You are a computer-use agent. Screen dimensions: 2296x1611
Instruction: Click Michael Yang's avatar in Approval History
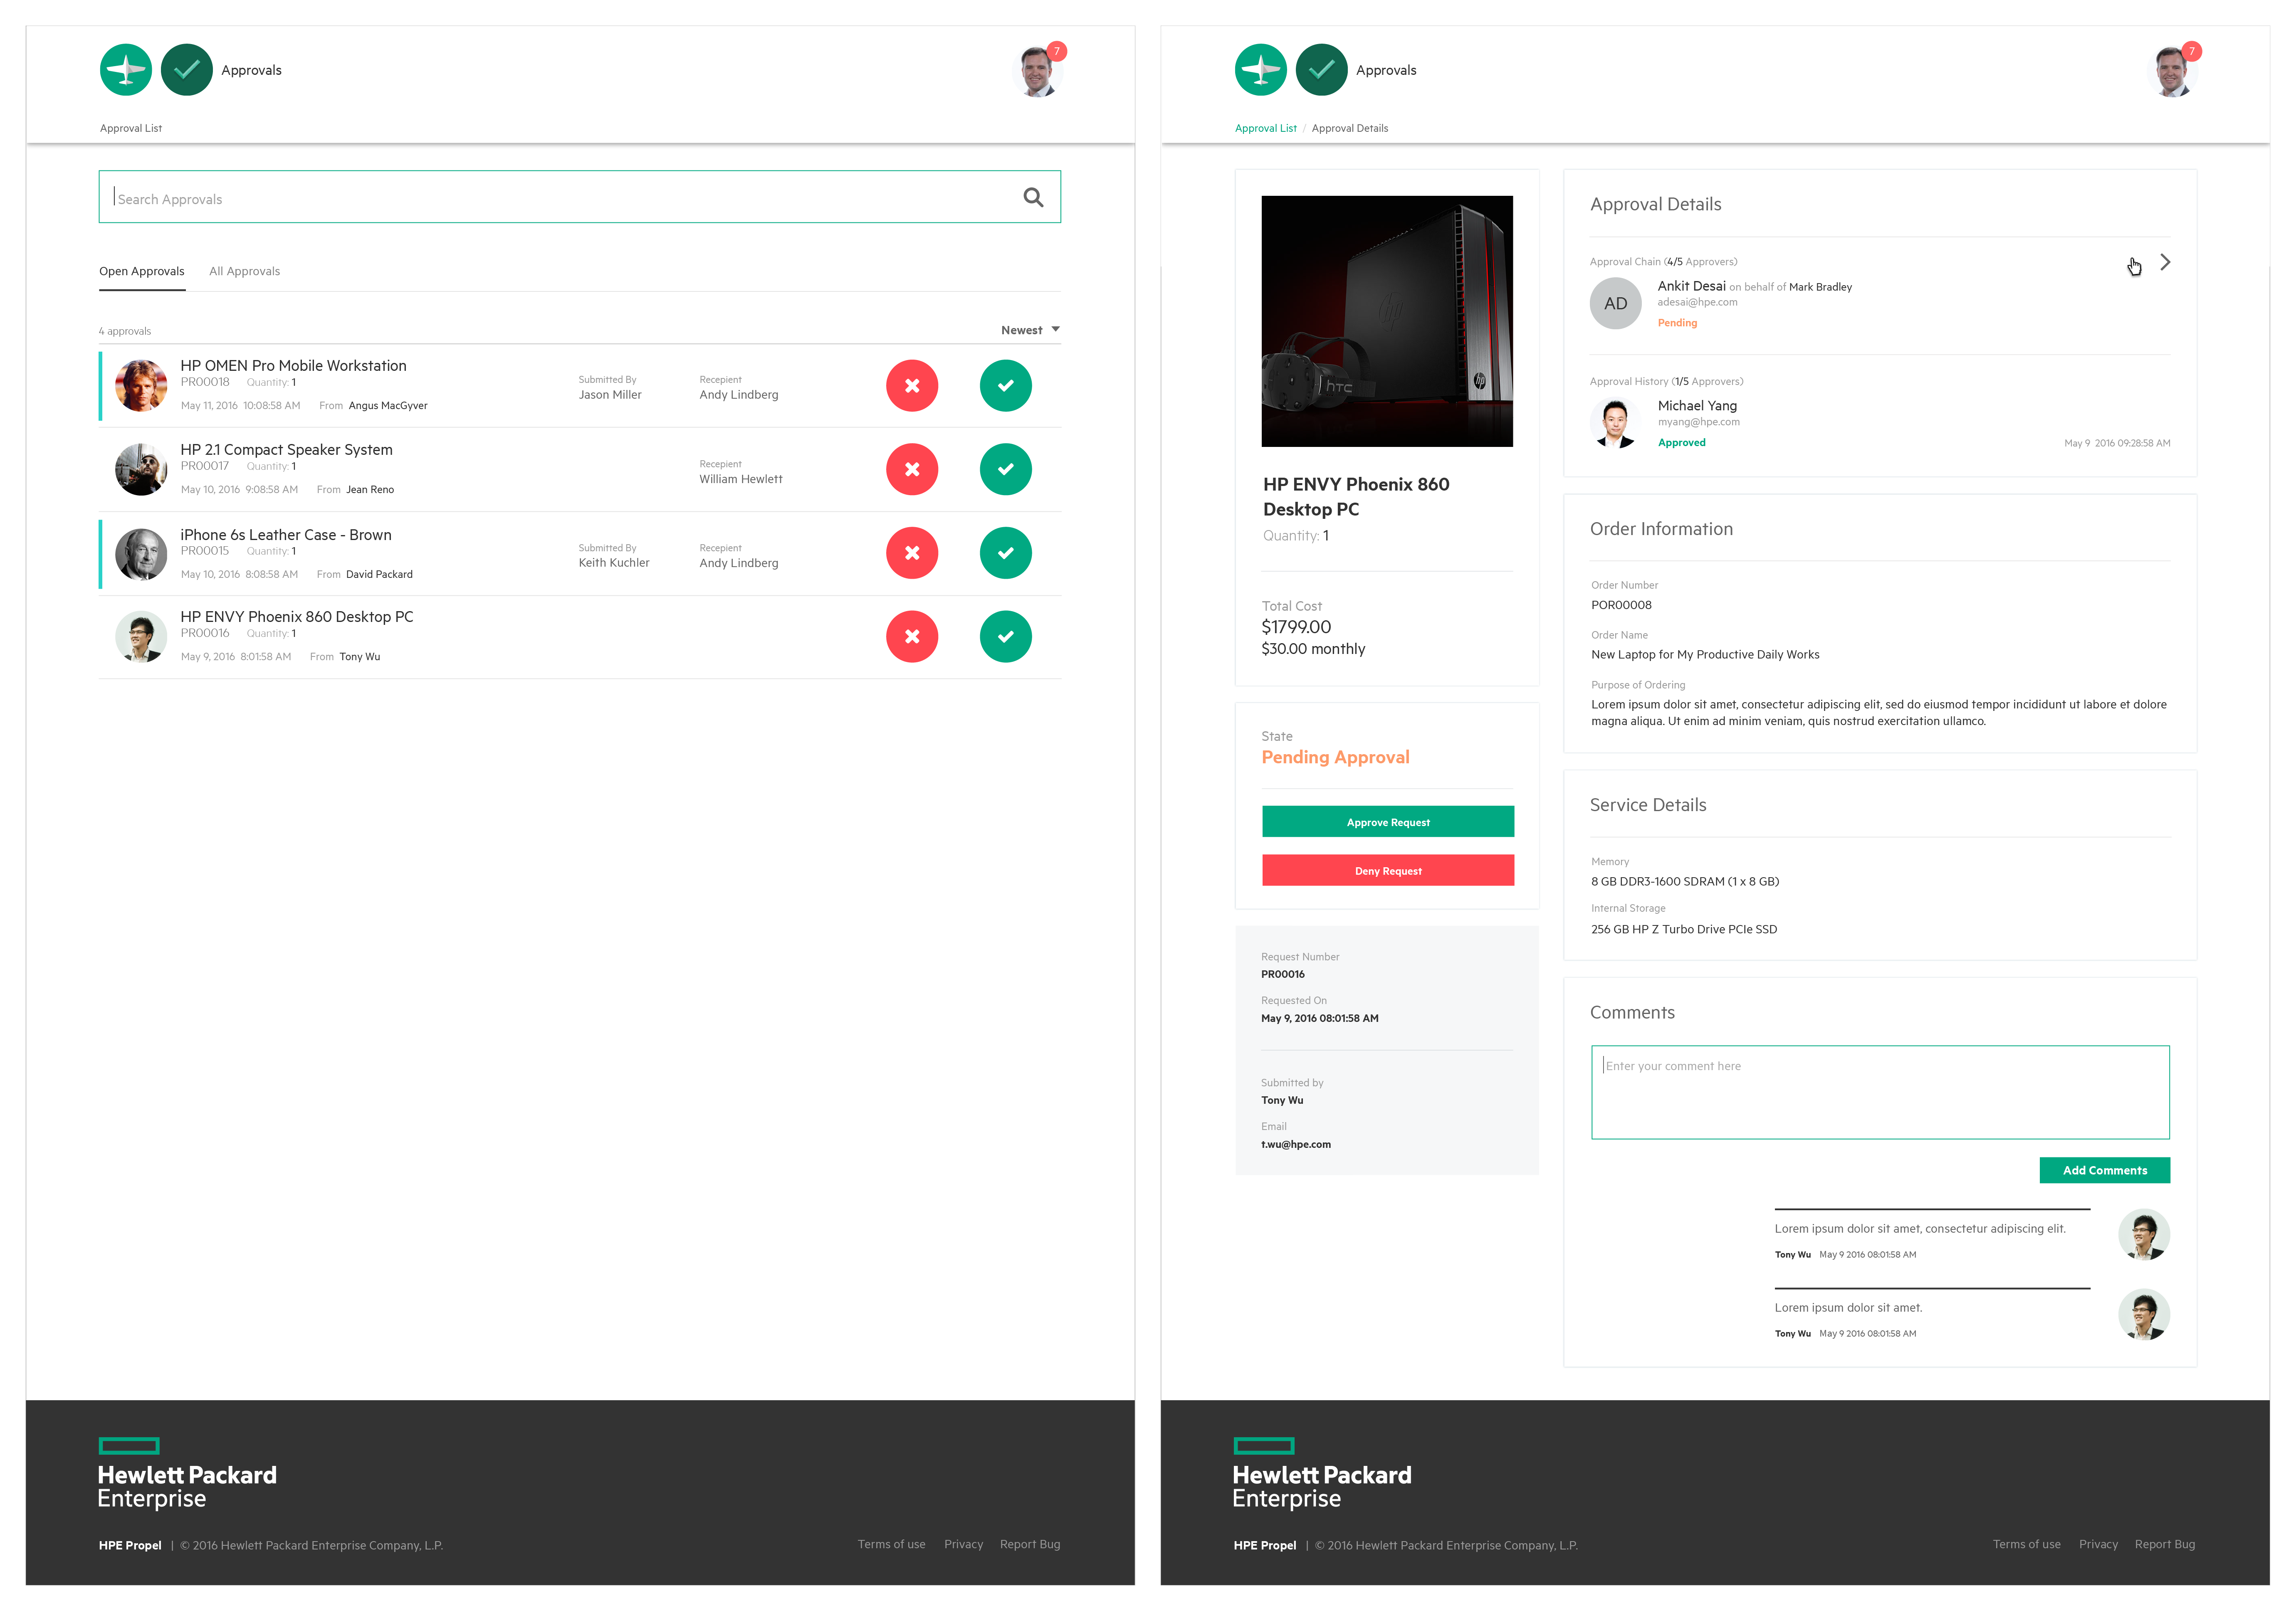point(1616,423)
